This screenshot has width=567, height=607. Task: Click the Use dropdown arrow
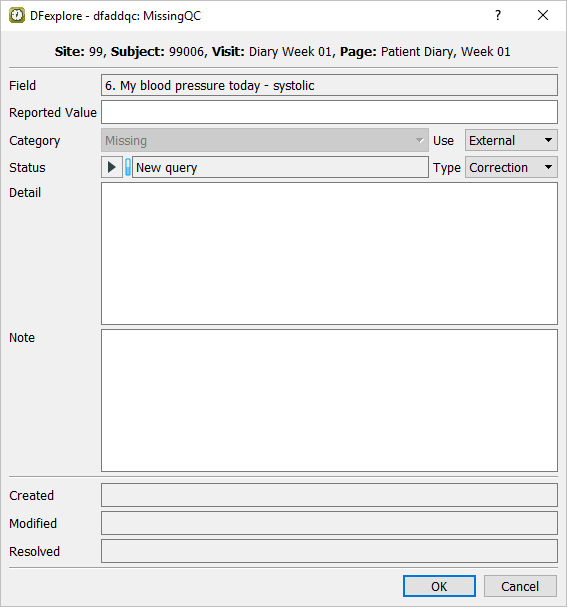coord(548,140)
